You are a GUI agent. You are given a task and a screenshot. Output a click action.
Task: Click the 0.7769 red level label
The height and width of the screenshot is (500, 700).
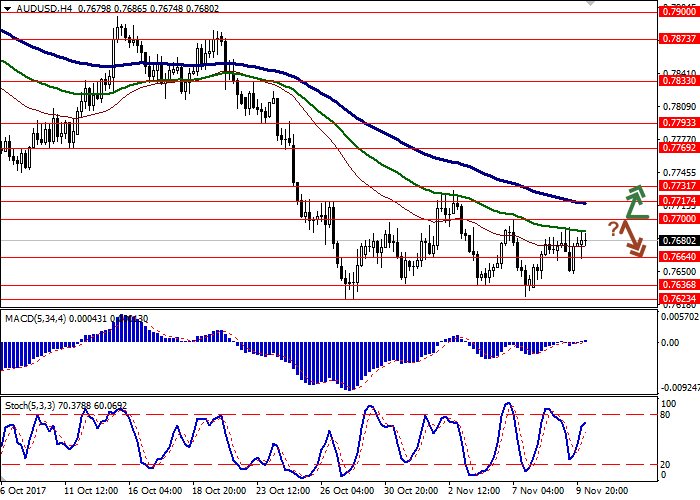pyautogui.click(x=678, y=147)
